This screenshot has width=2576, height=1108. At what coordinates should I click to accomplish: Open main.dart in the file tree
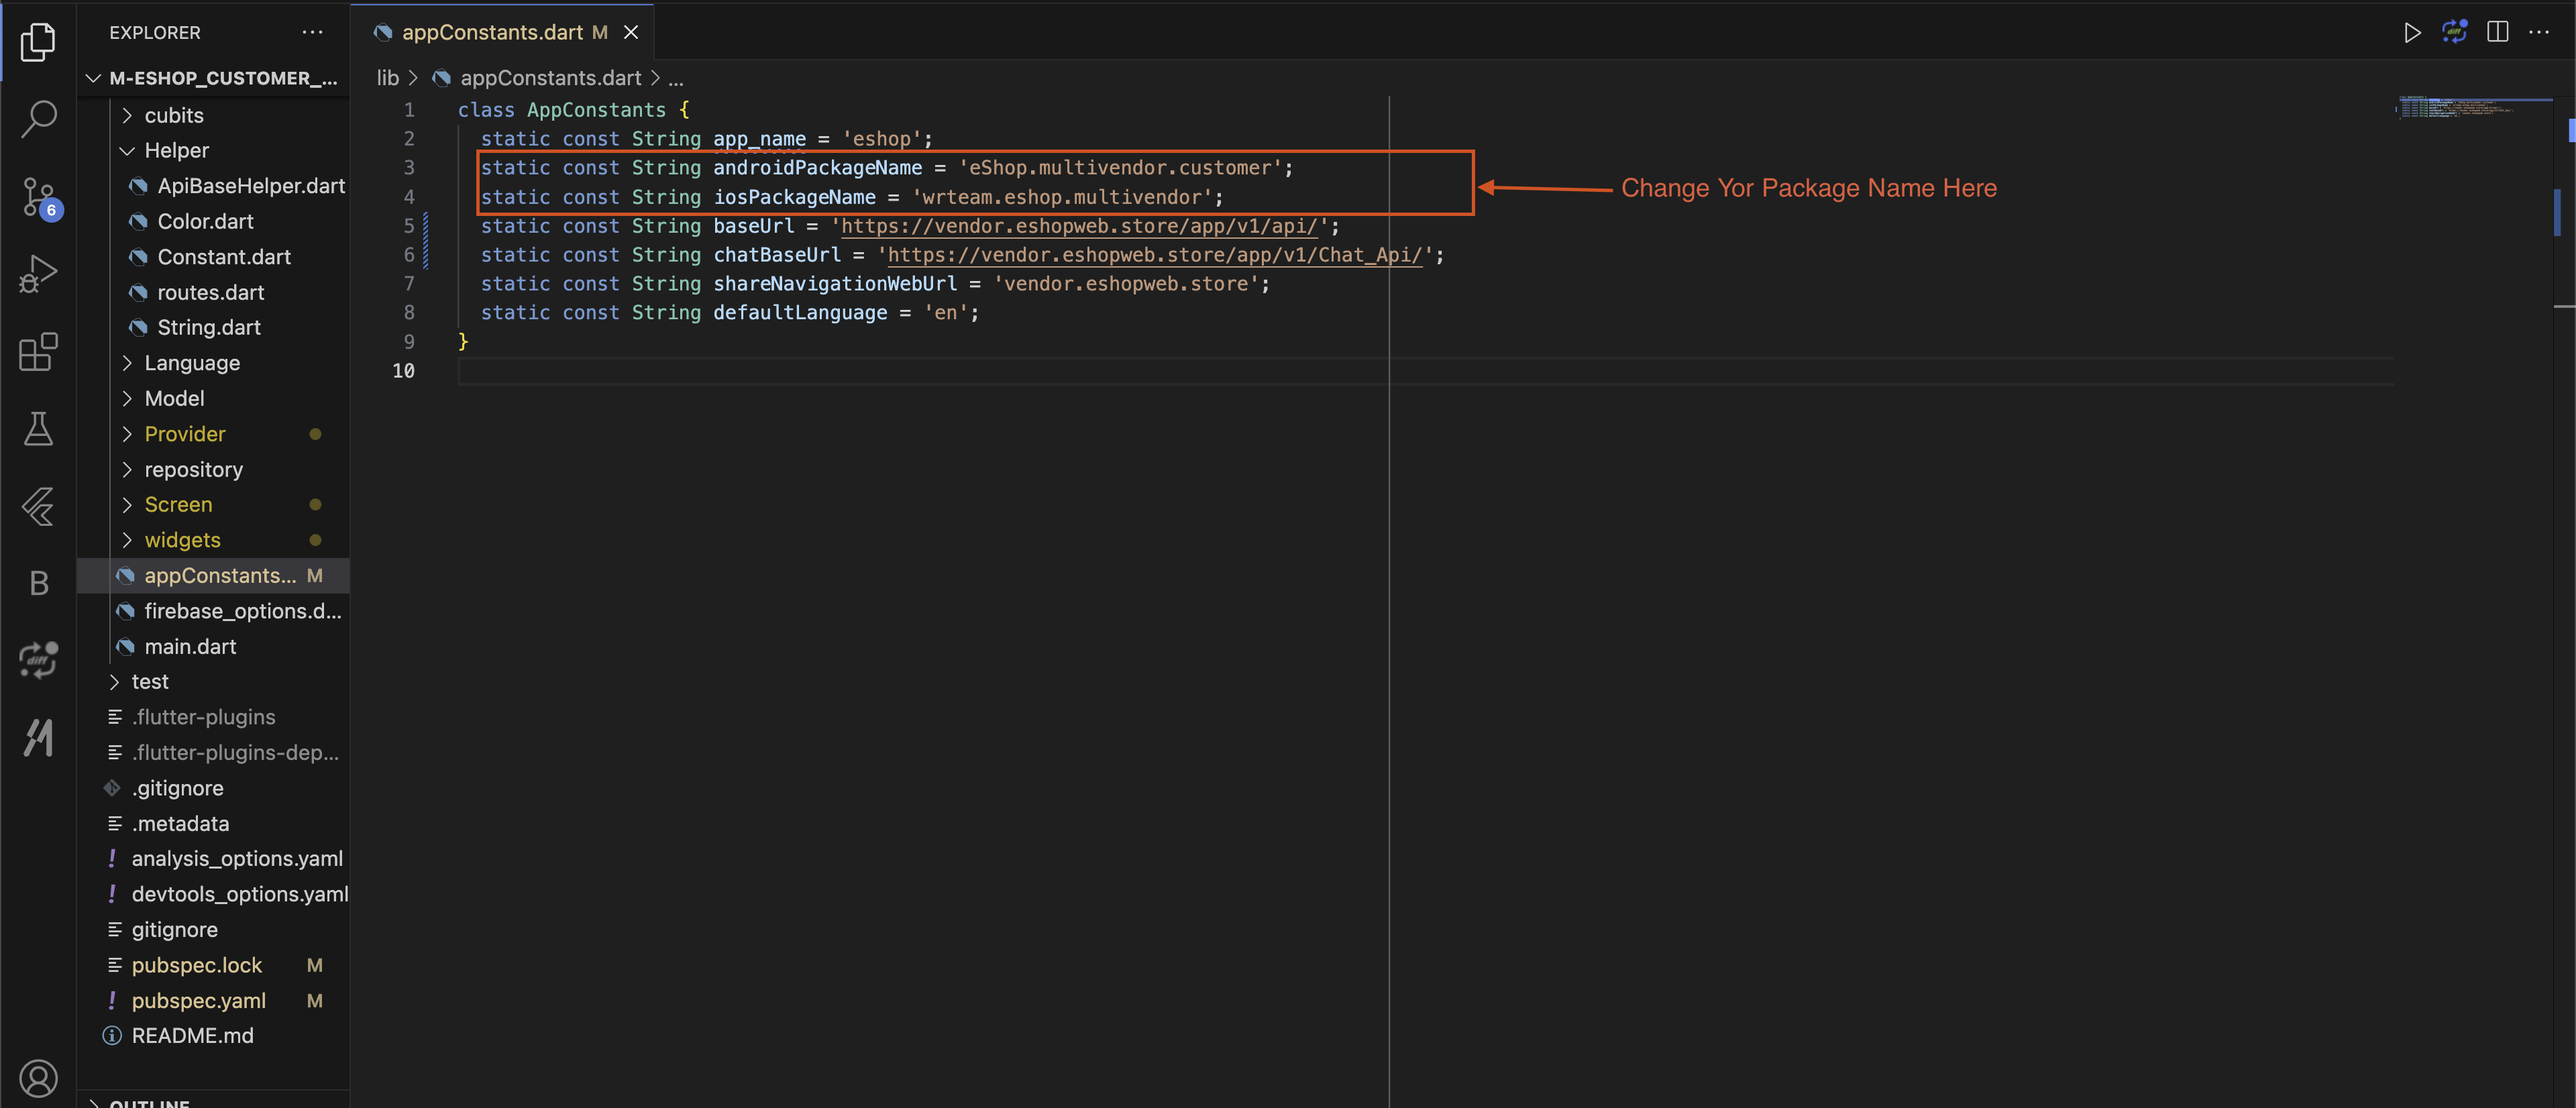click(x=190, y=647)
